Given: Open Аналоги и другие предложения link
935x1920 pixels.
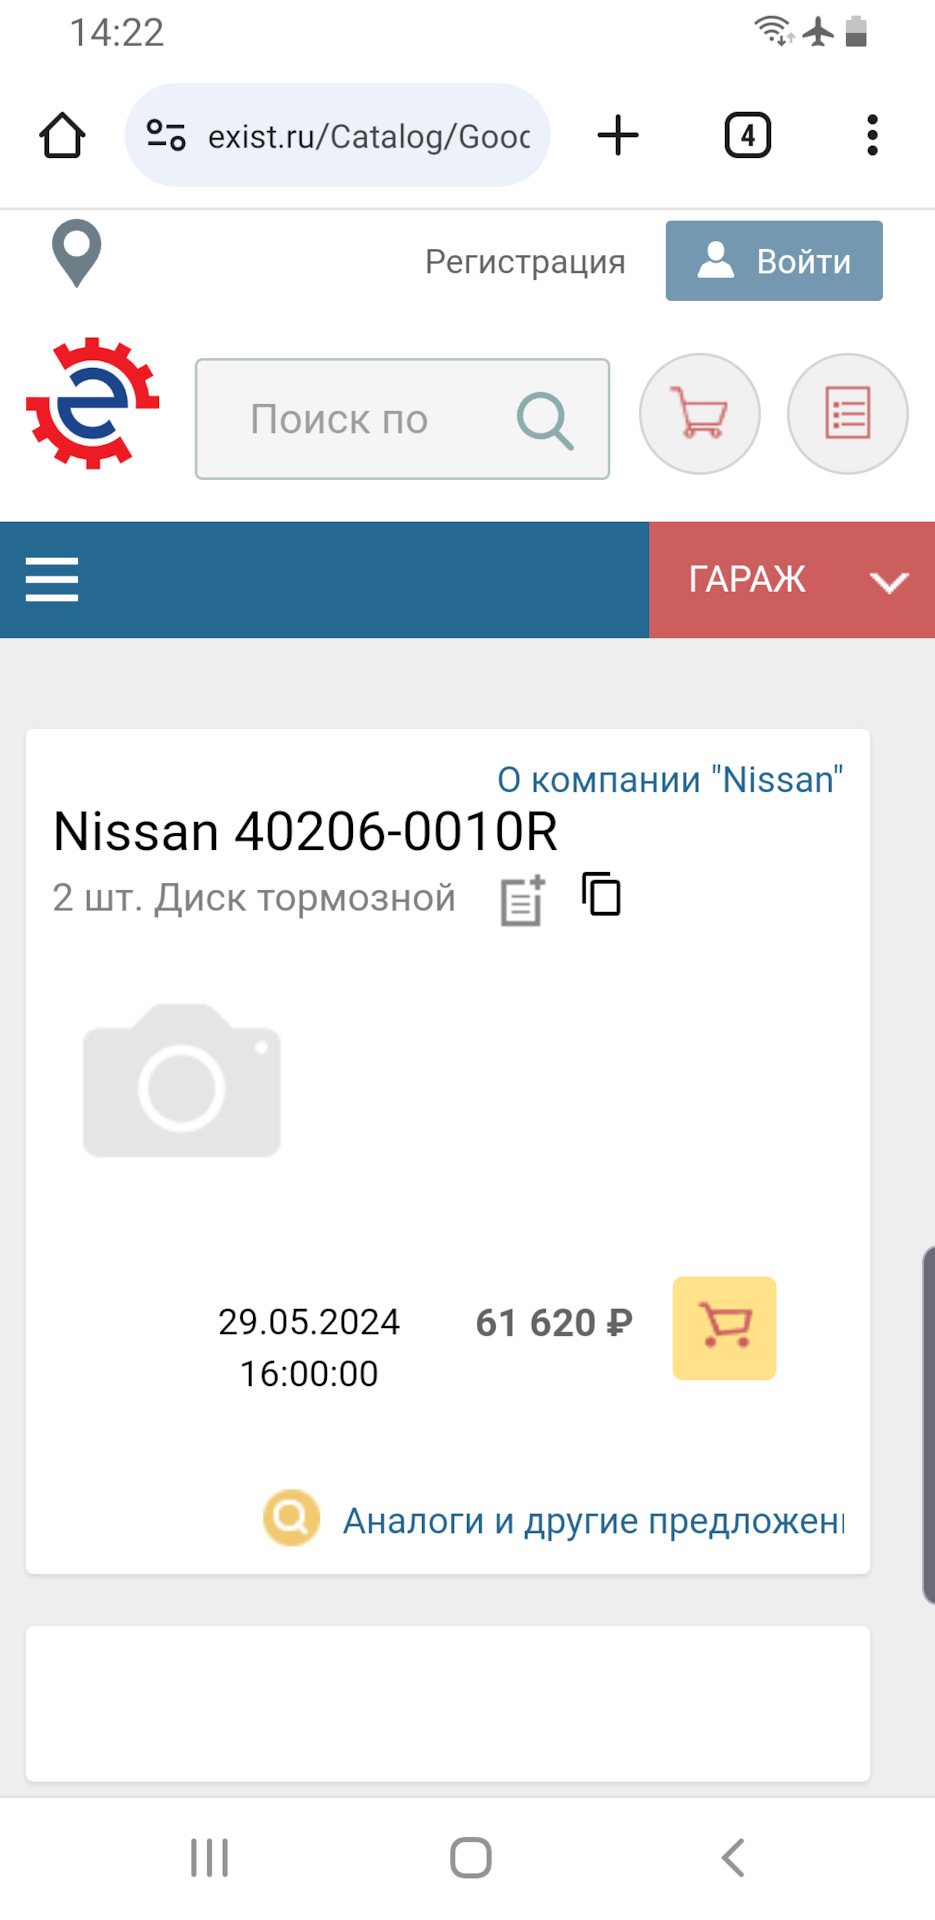Looking at the screenshot, I should pyautogui.click(x=594, y=1521).
